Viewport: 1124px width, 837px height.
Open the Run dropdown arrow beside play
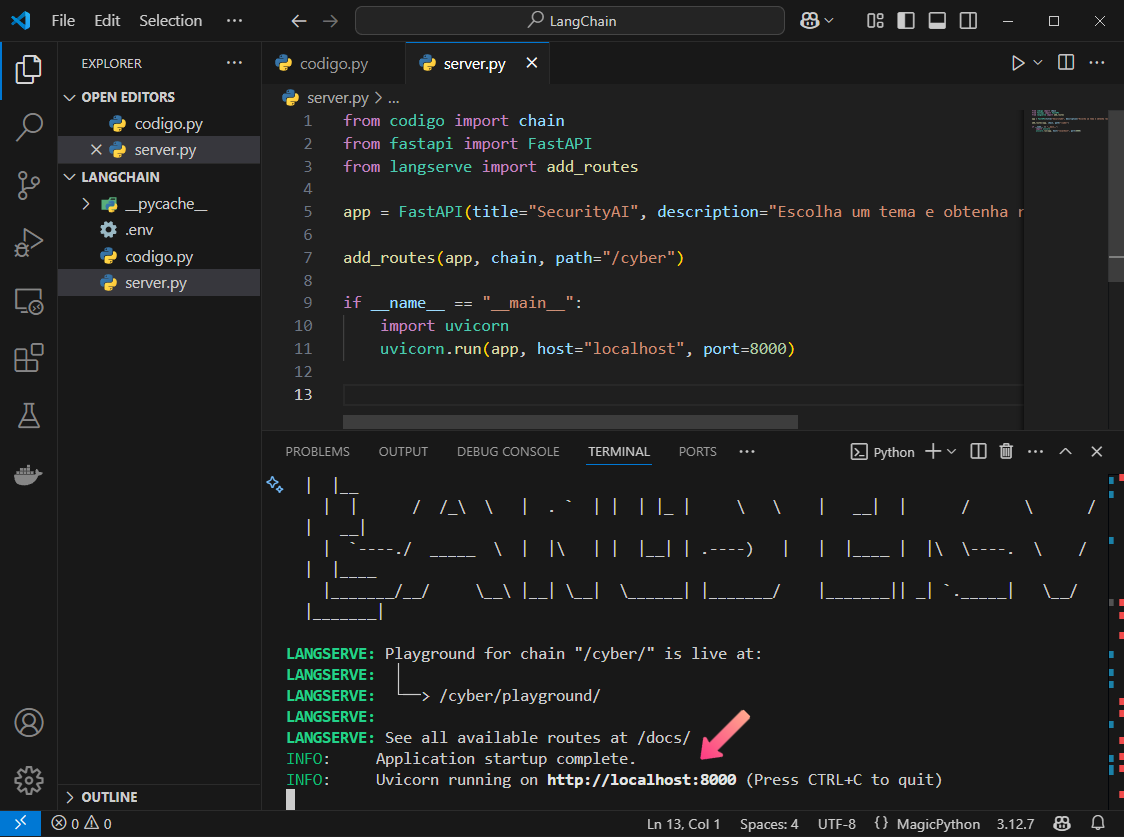click(1037, 63)
